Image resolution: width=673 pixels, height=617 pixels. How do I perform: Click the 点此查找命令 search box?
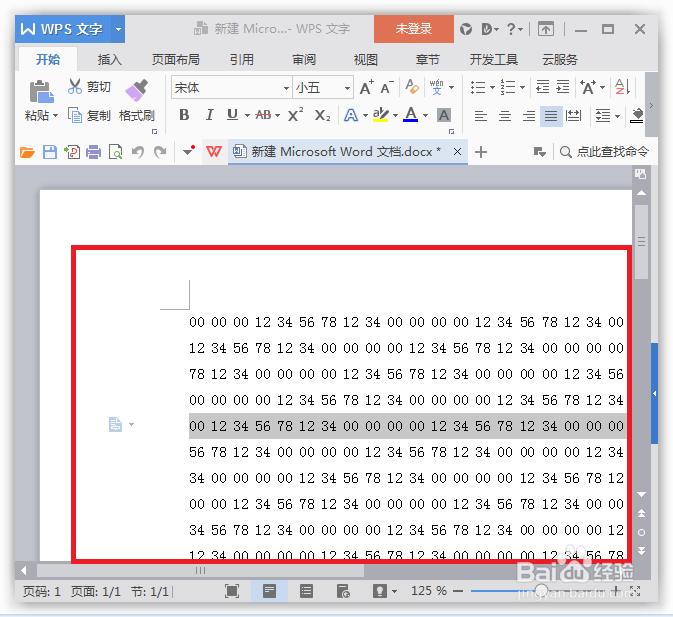coord(604,151)
